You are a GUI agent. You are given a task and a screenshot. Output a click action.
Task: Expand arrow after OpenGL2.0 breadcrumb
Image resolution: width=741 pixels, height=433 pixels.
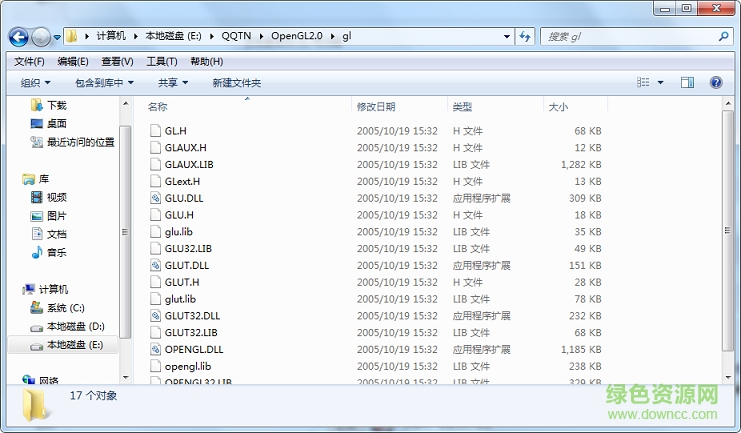click(333, 36)
